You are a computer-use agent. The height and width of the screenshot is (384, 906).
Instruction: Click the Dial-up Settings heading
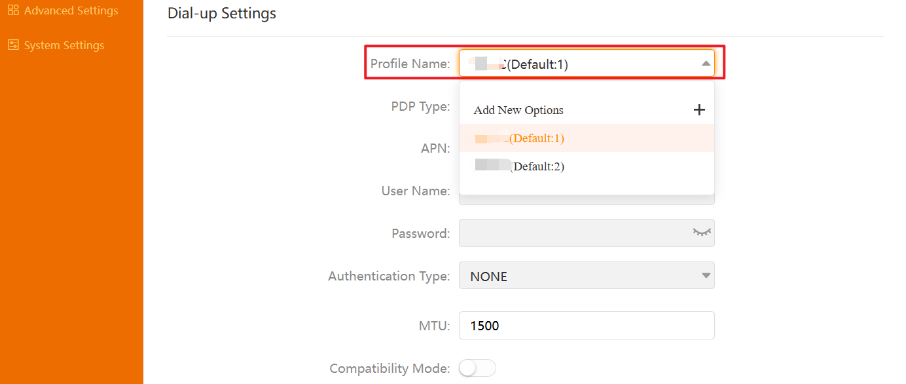[222, 13]
